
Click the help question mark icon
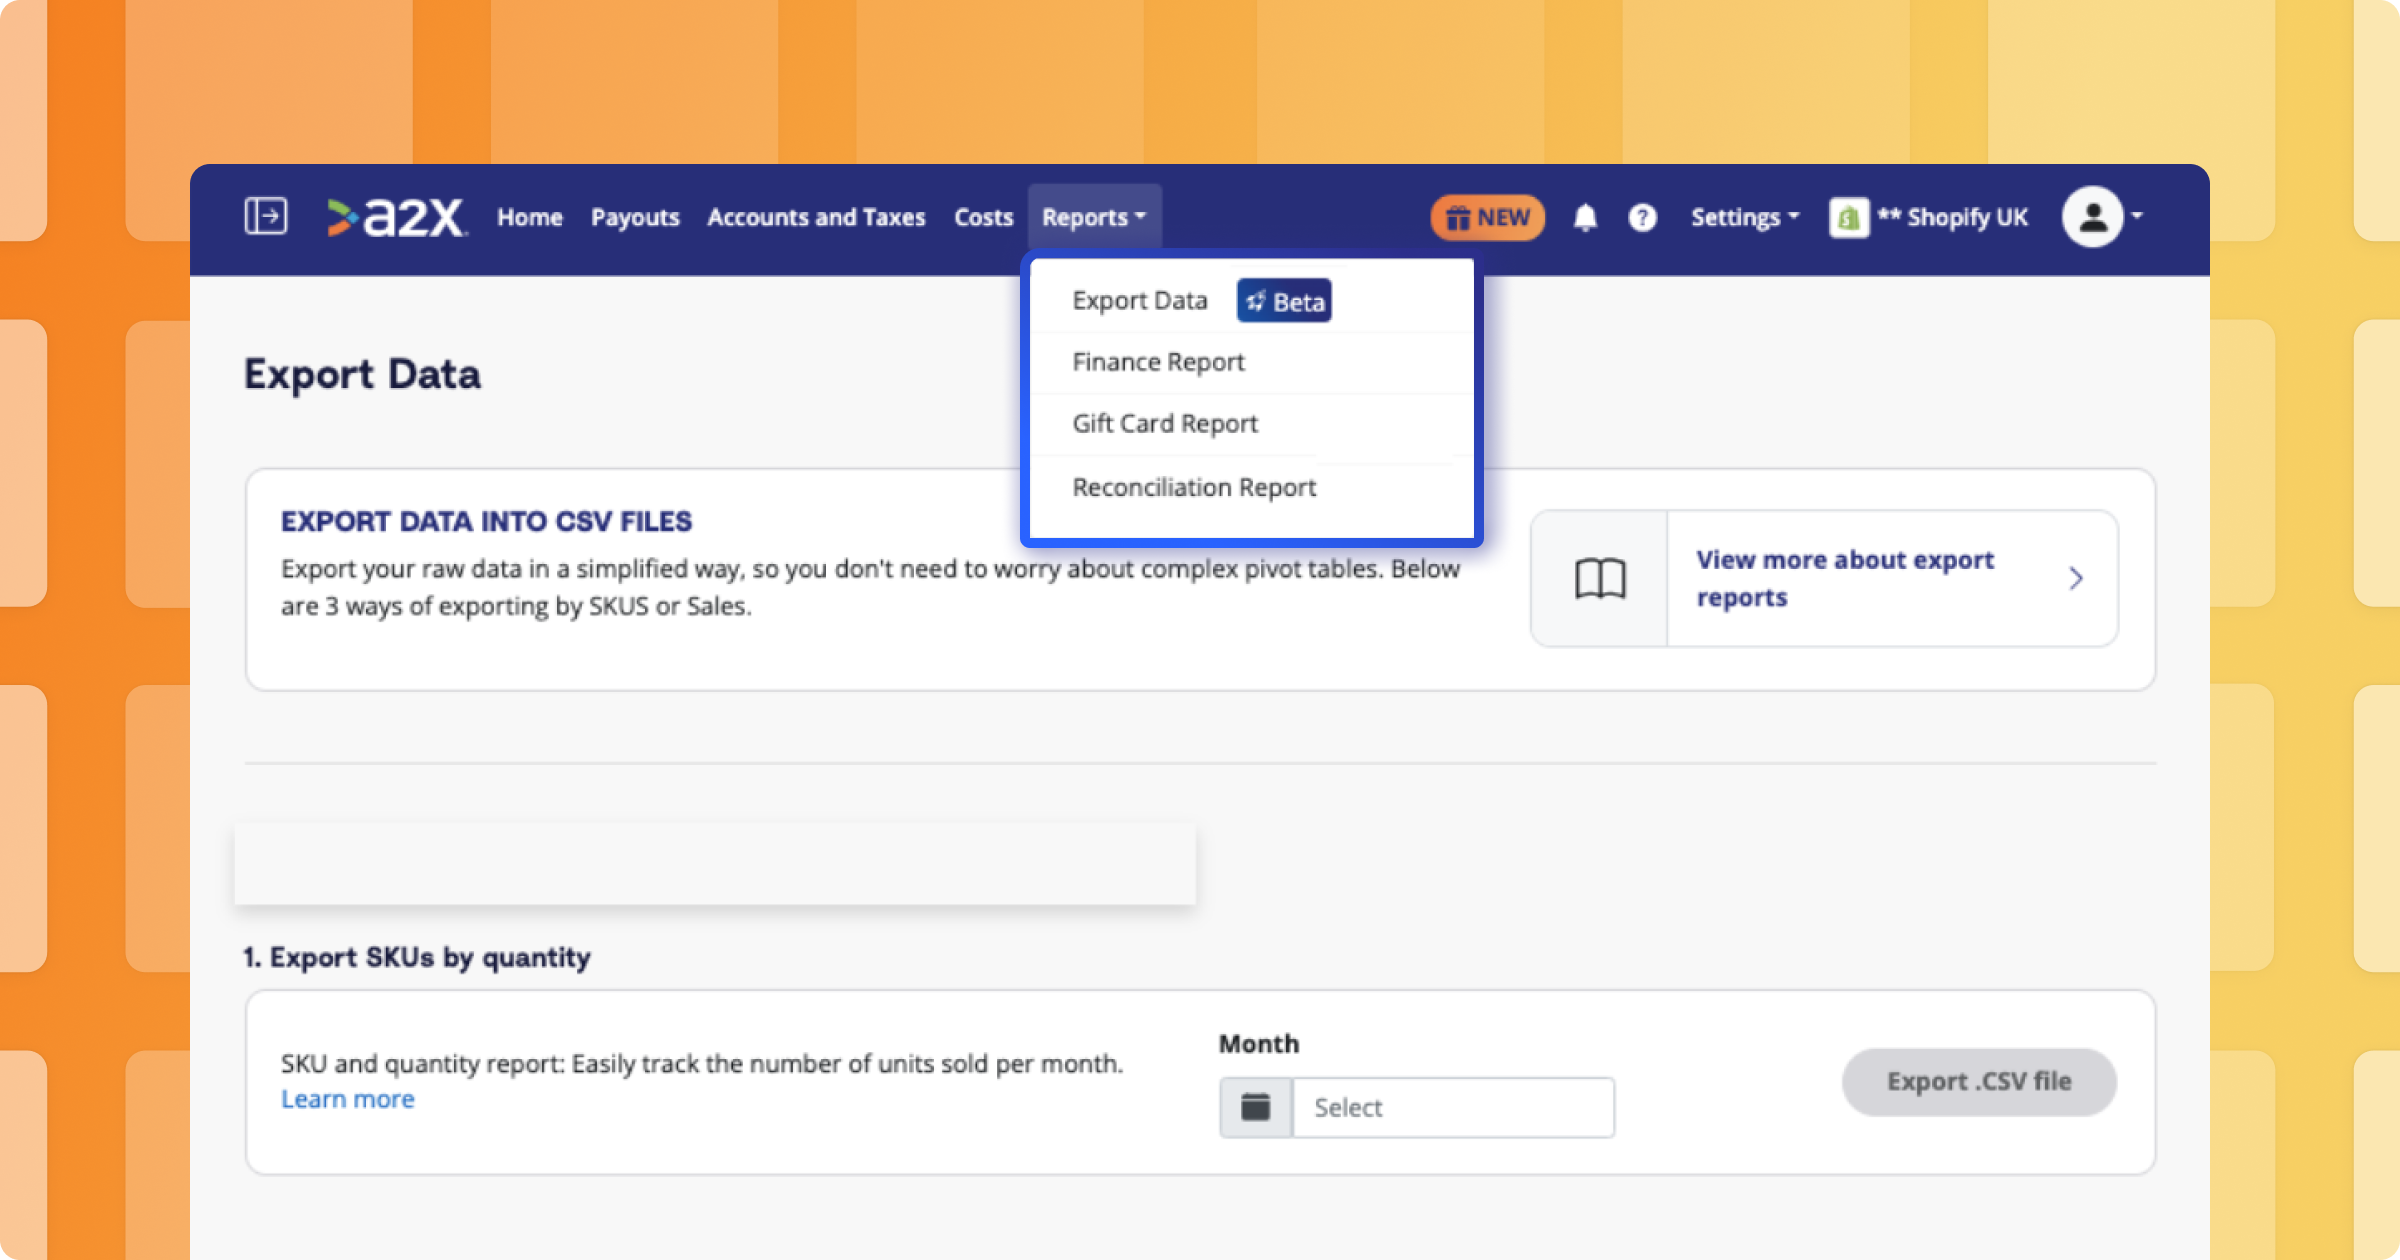[1643, 216]
